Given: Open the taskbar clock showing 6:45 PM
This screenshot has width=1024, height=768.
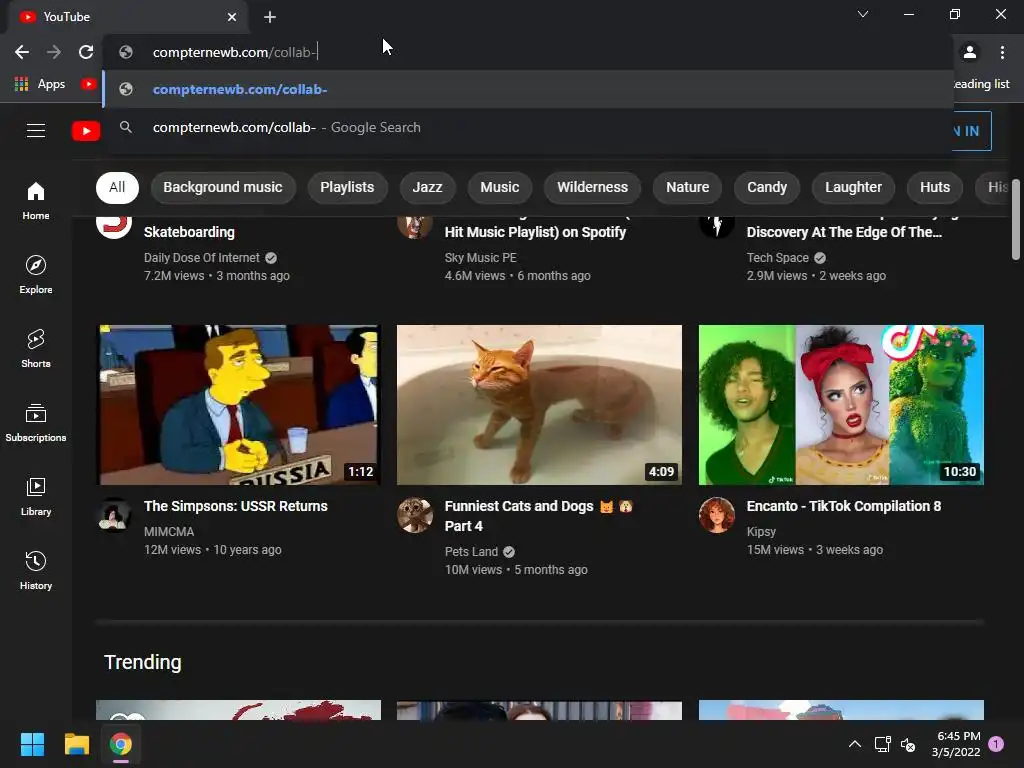Looking at the screenshot, I should (x=956, y=744).
